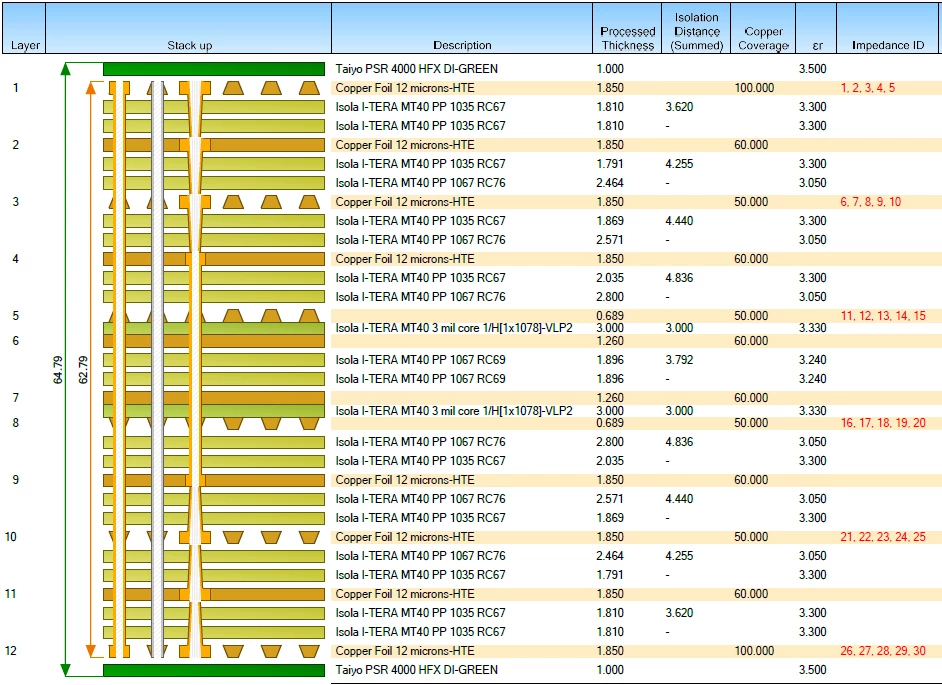Select layer 1 Copper Foil 12 microns-HTE row

pyautogui.click(x=637, y=88)
